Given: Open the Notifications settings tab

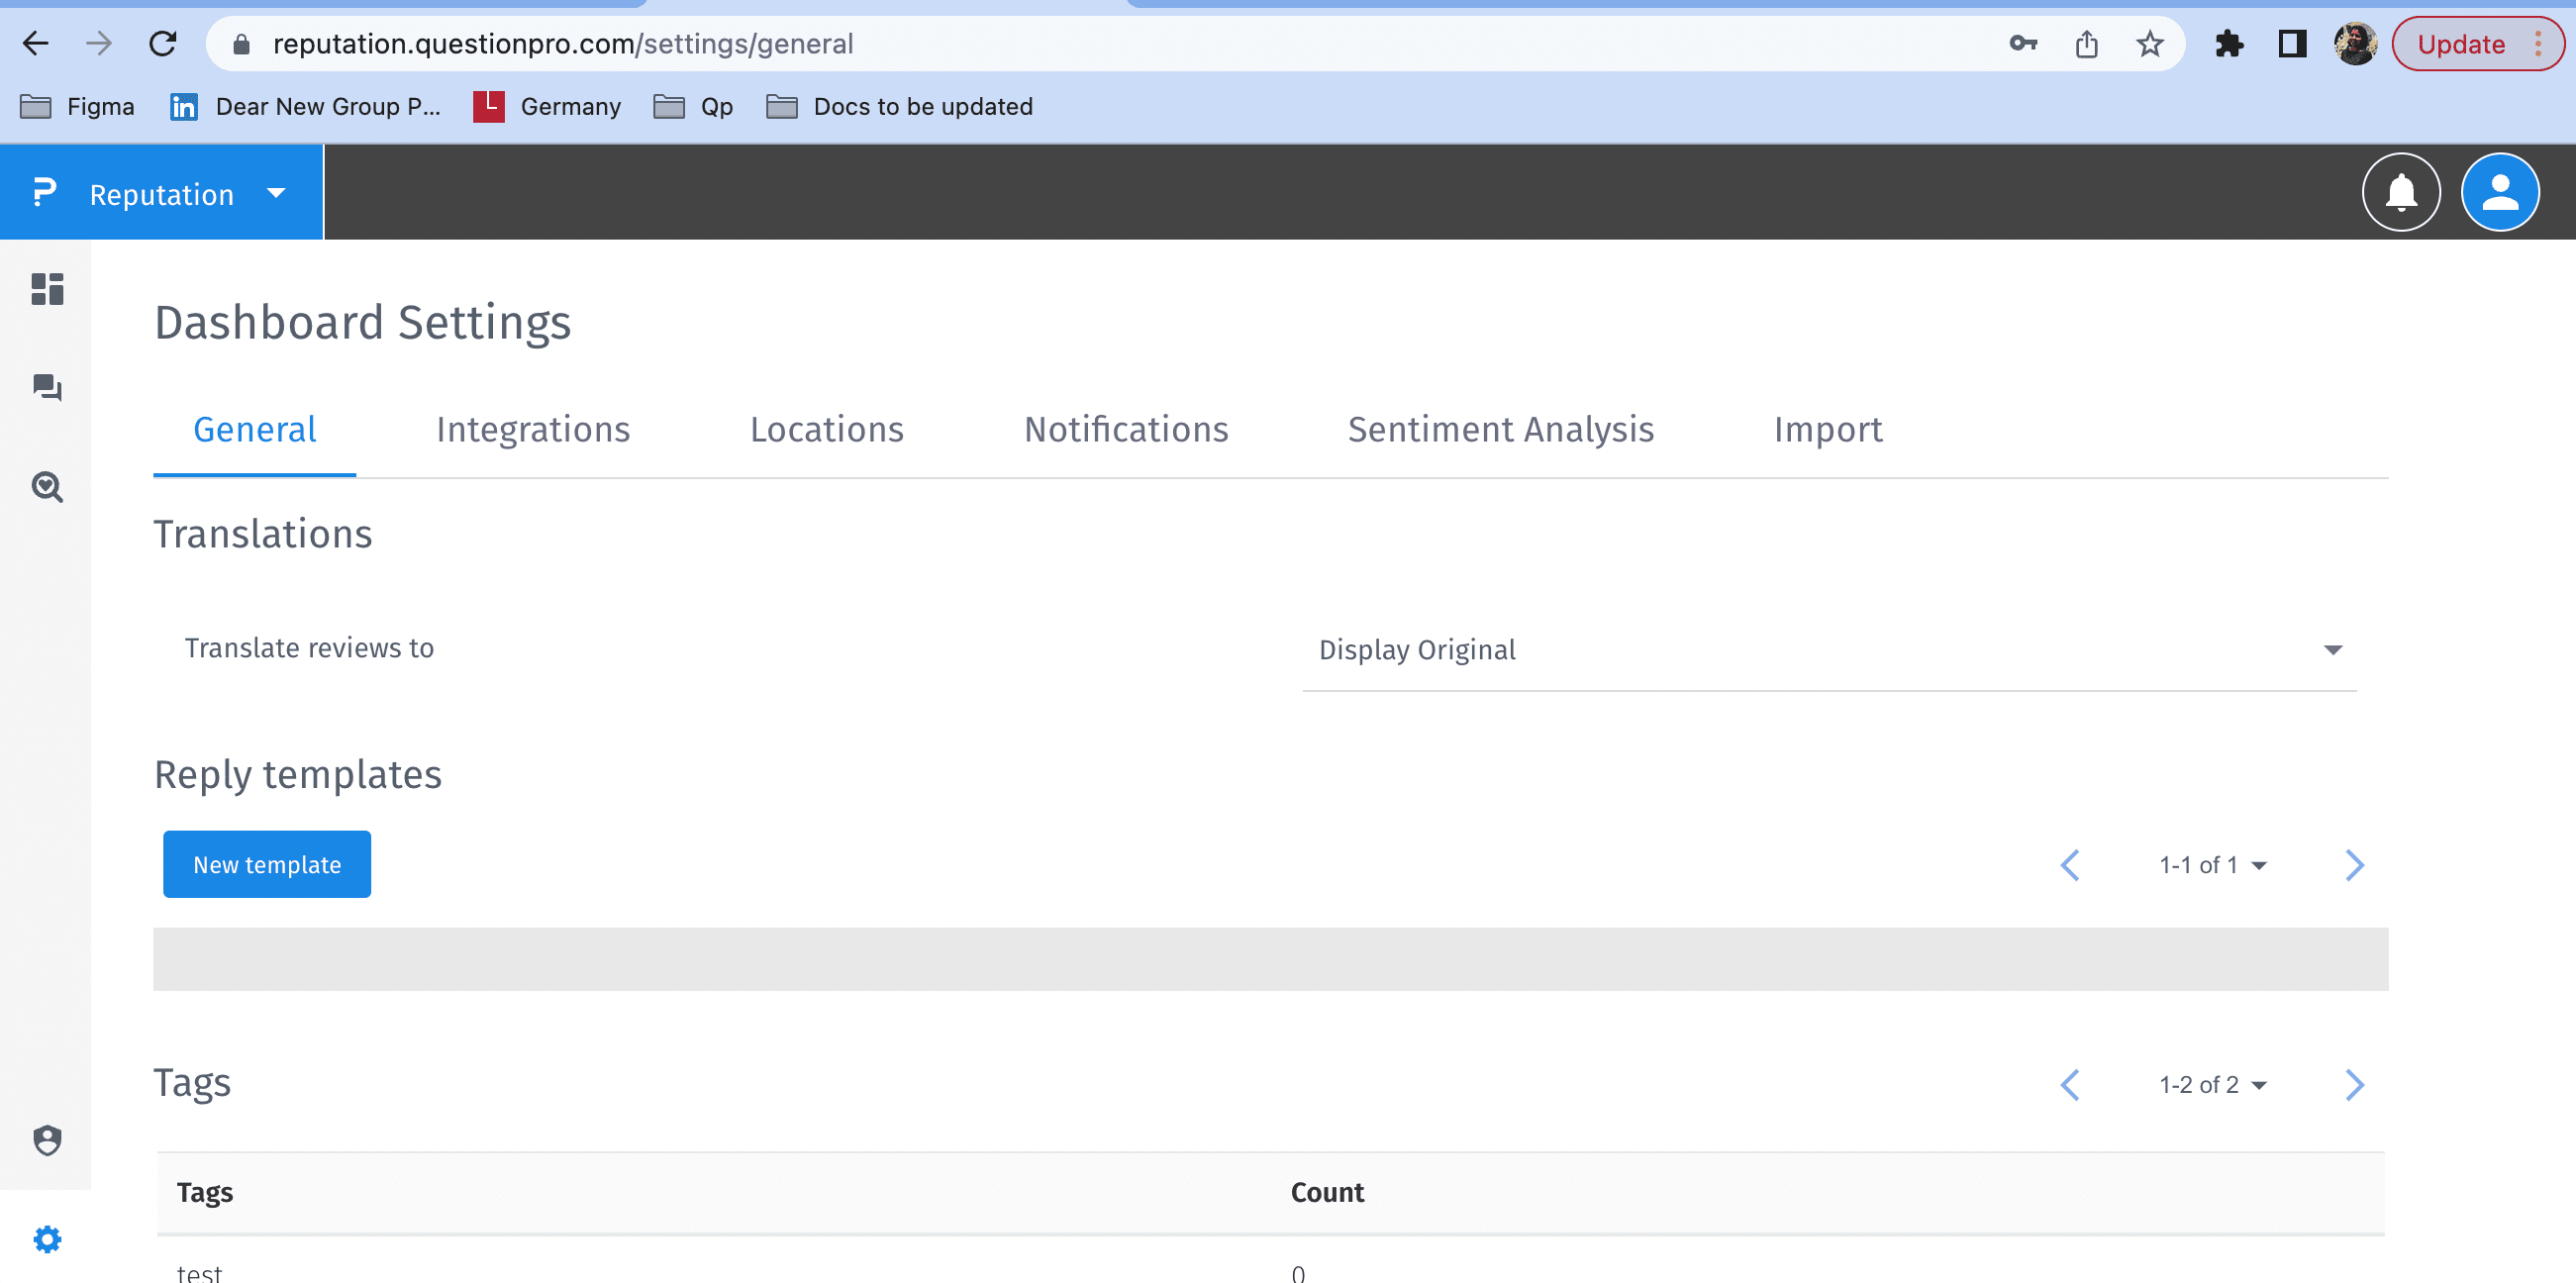Looking at the screenshot, I should 1125,430.
